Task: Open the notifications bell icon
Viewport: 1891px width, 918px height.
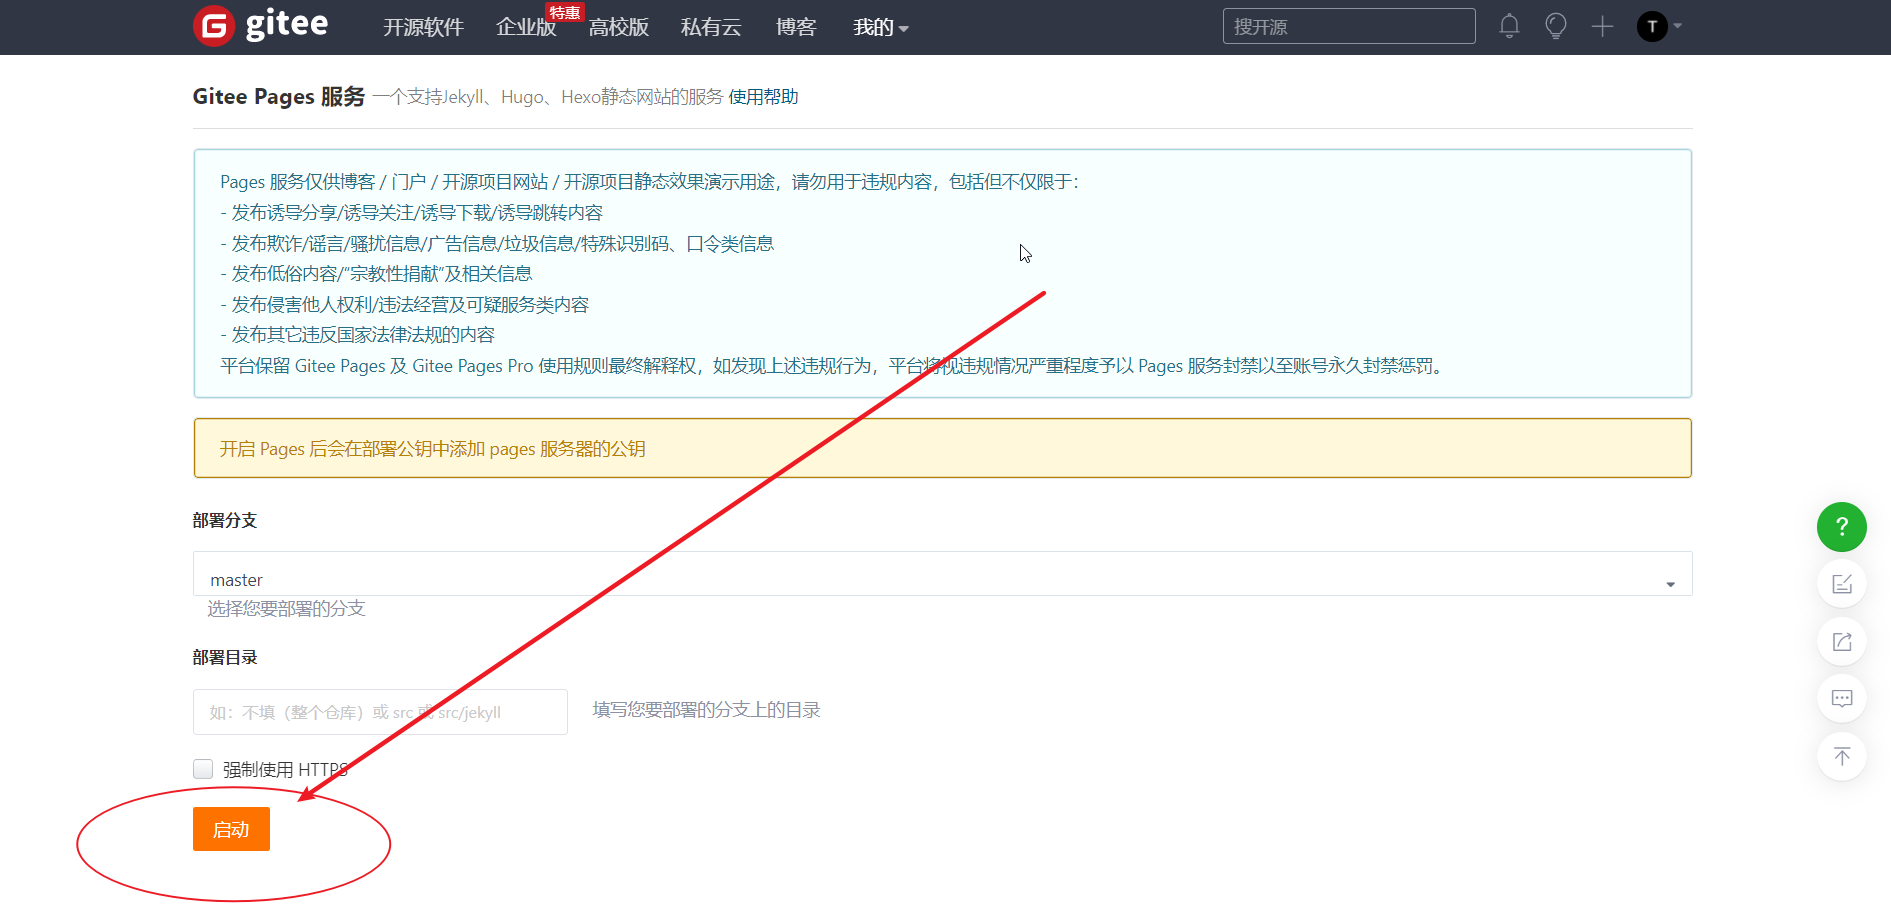Action: coord(1509,26)
